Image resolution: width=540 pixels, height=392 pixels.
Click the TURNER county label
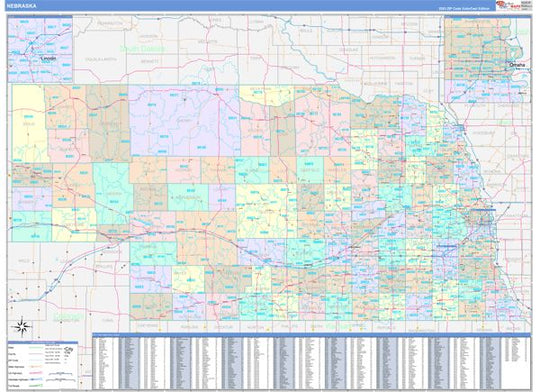coord(417,58)
